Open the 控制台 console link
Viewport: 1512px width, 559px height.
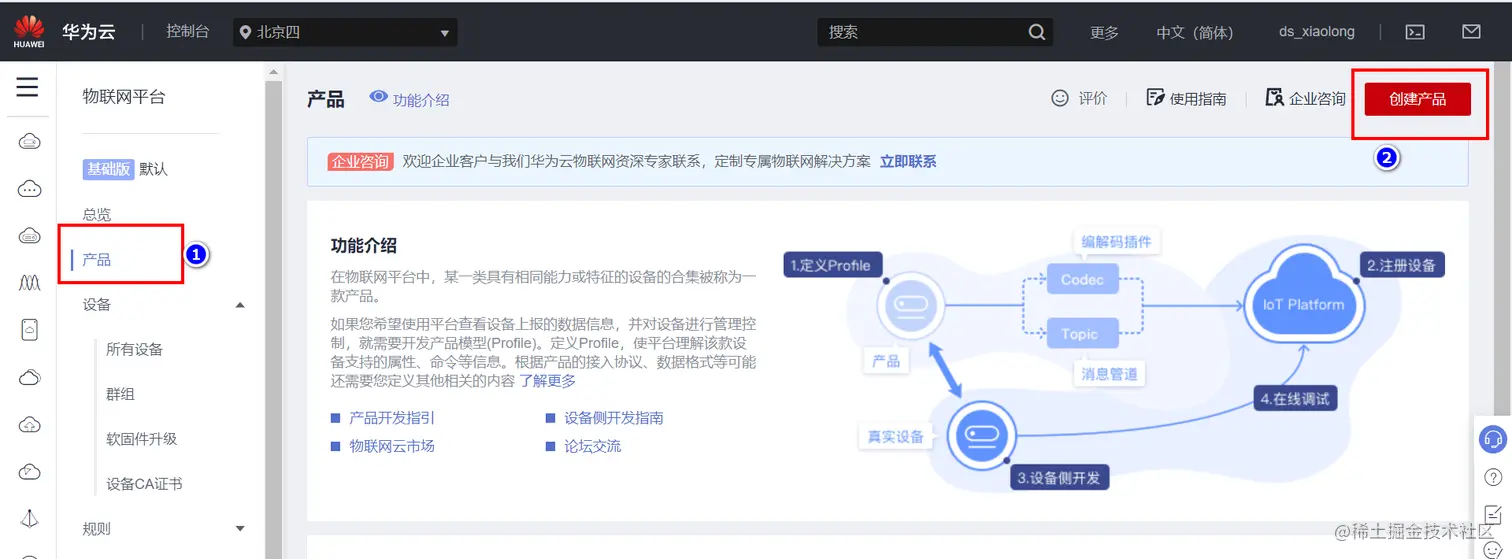click(188, 32)
